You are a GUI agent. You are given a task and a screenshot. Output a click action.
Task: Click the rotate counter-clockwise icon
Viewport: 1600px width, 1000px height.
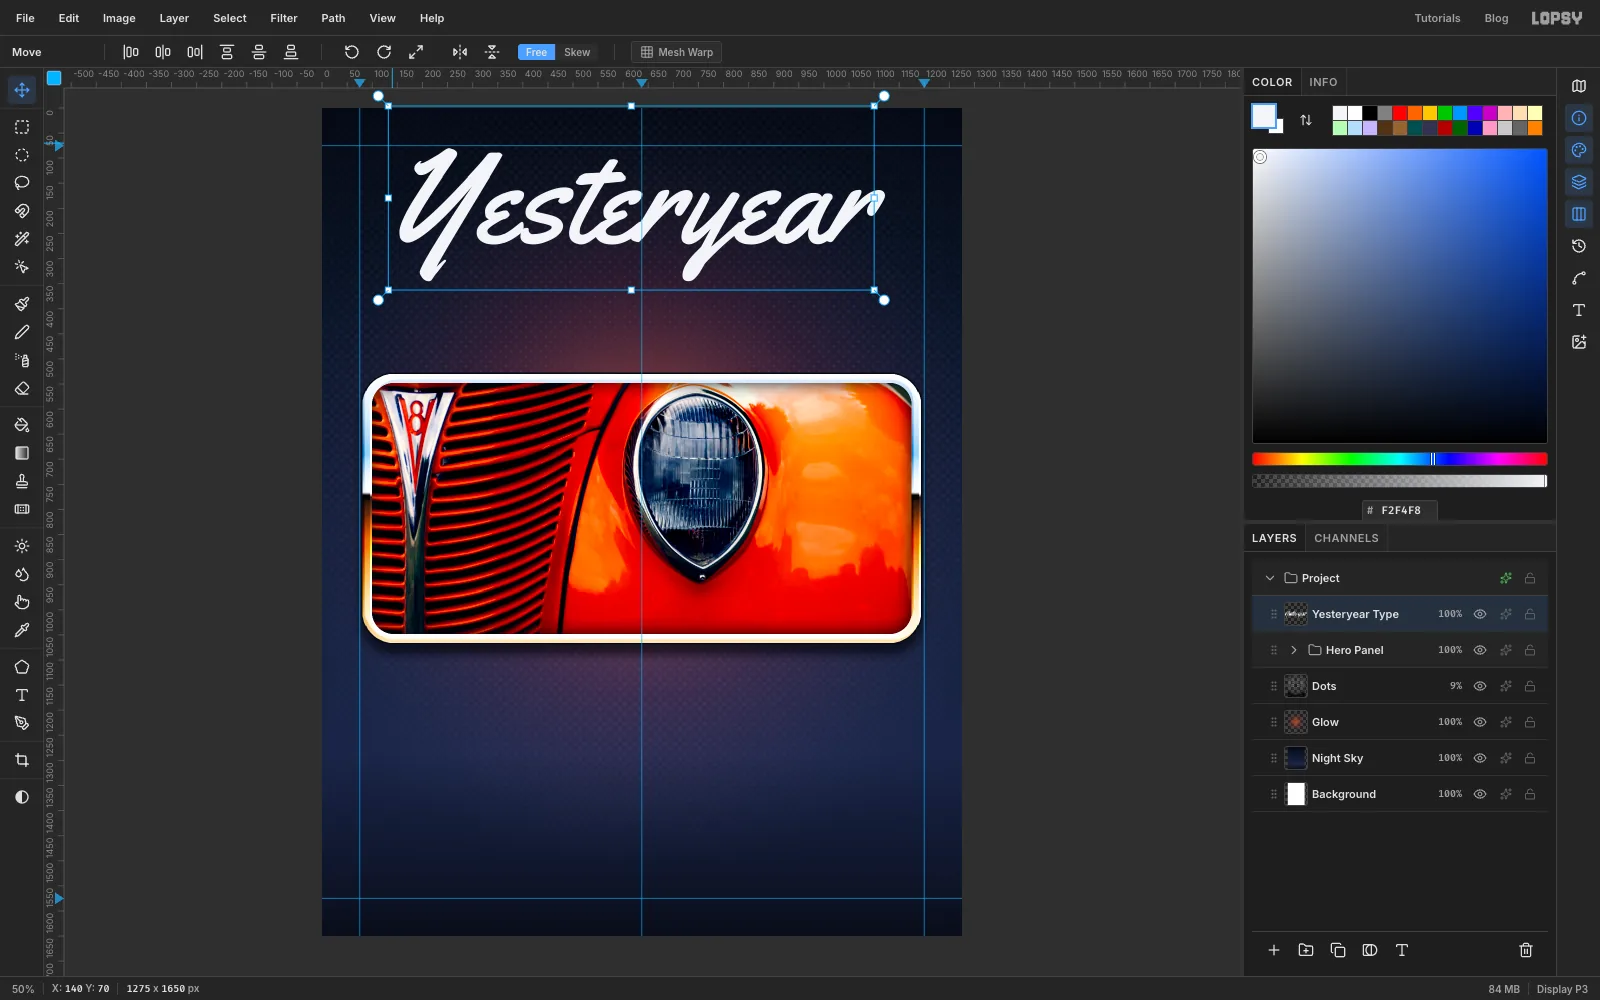point(352,52)
